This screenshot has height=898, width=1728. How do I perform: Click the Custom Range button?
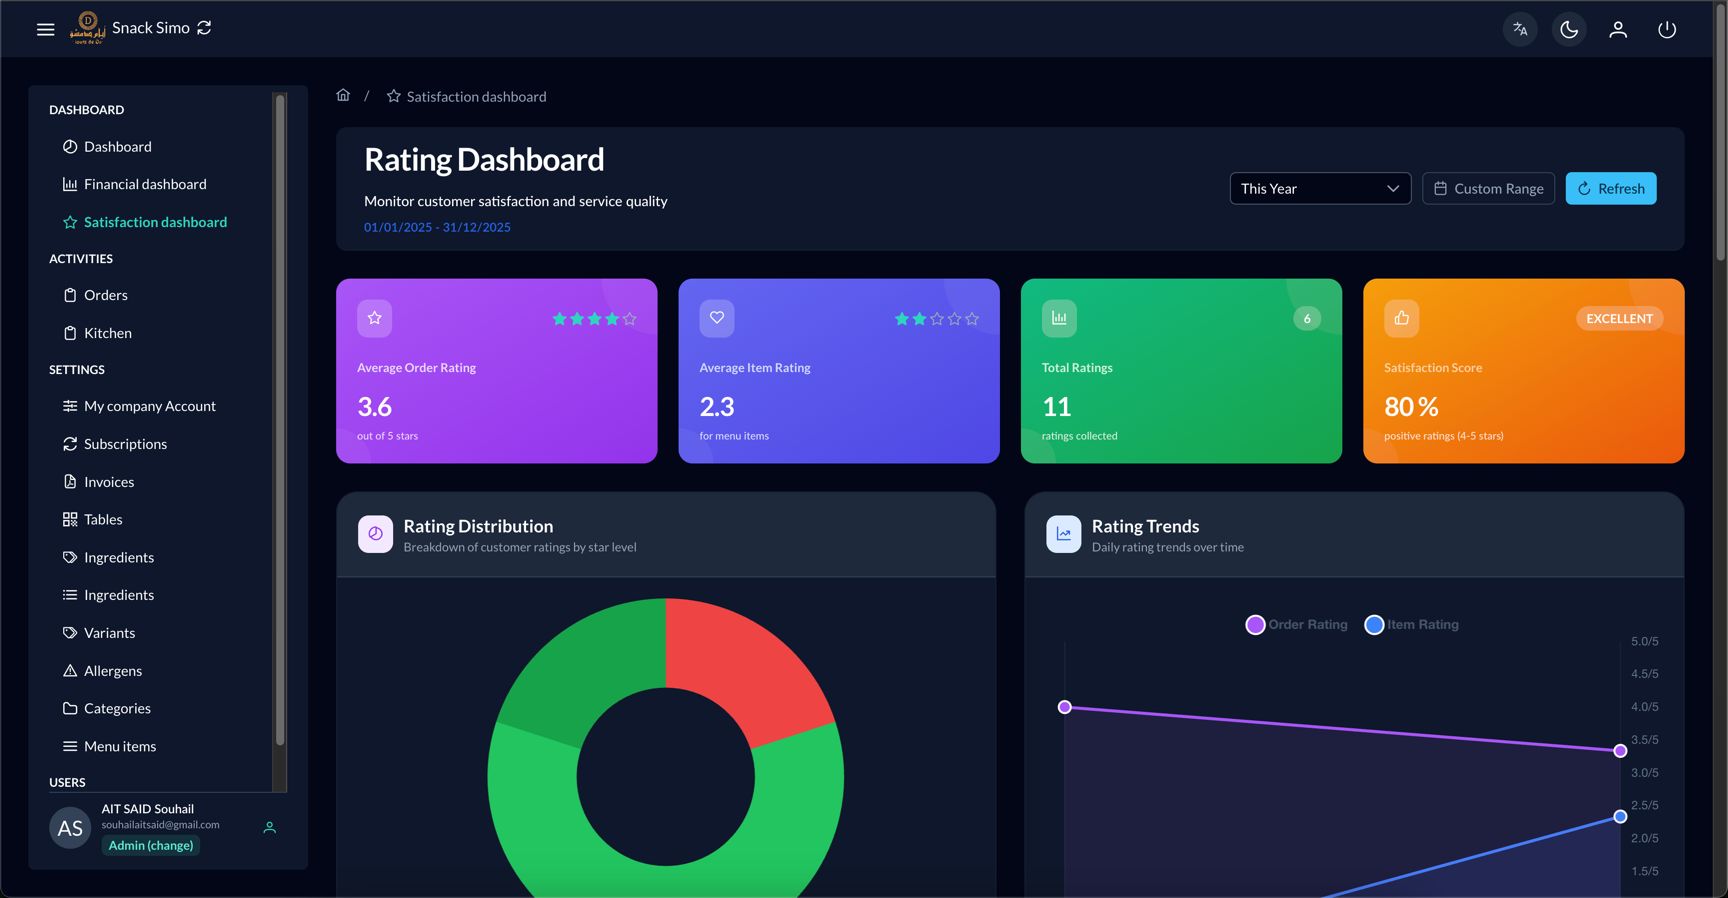[x=1488, y=188]
